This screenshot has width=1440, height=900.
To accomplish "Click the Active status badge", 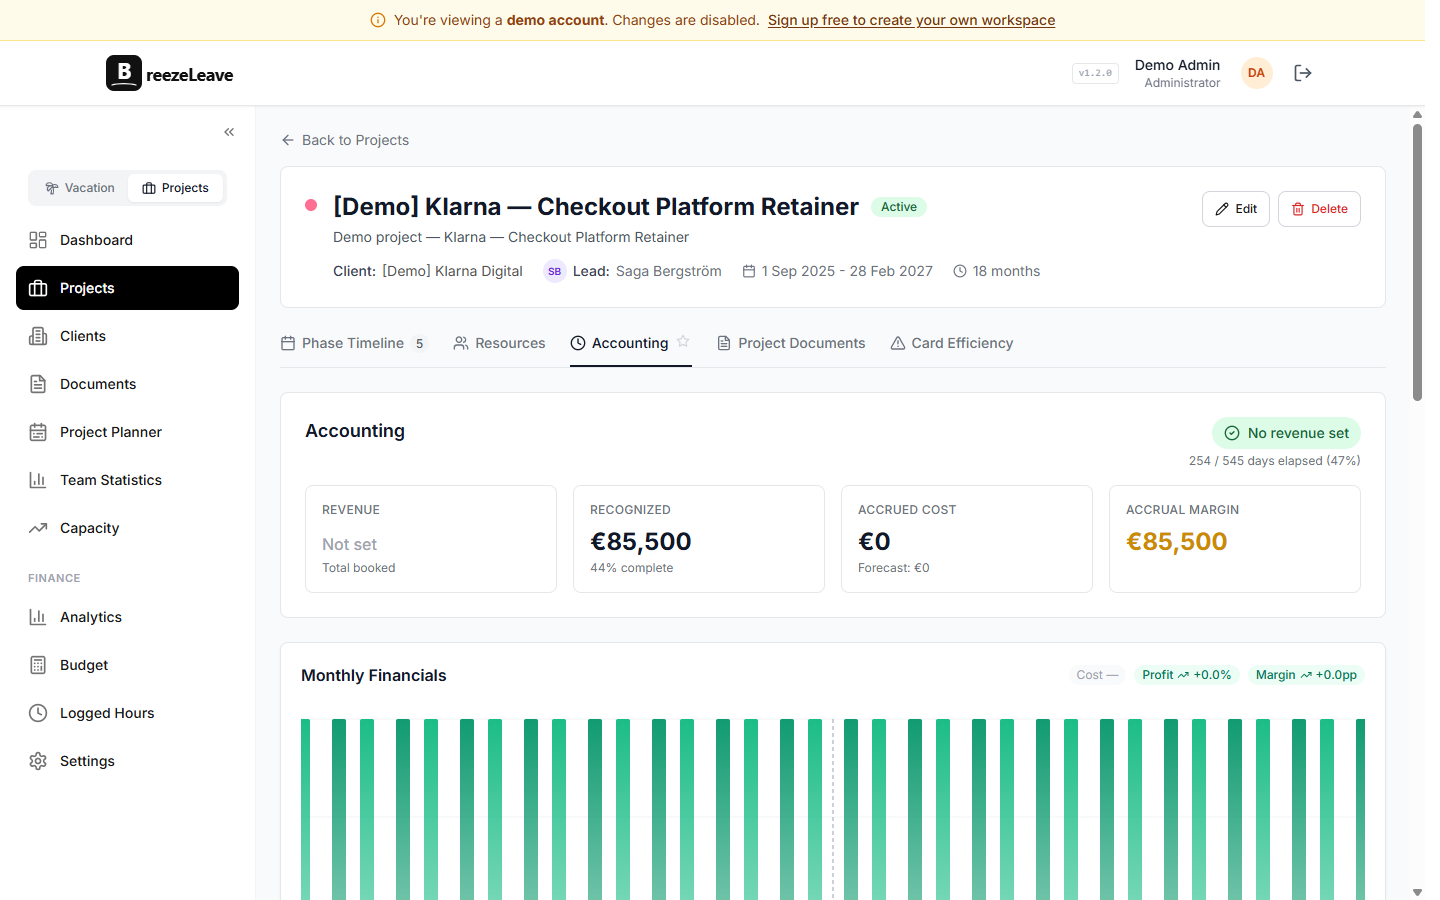I will click(x=899, y=207).
